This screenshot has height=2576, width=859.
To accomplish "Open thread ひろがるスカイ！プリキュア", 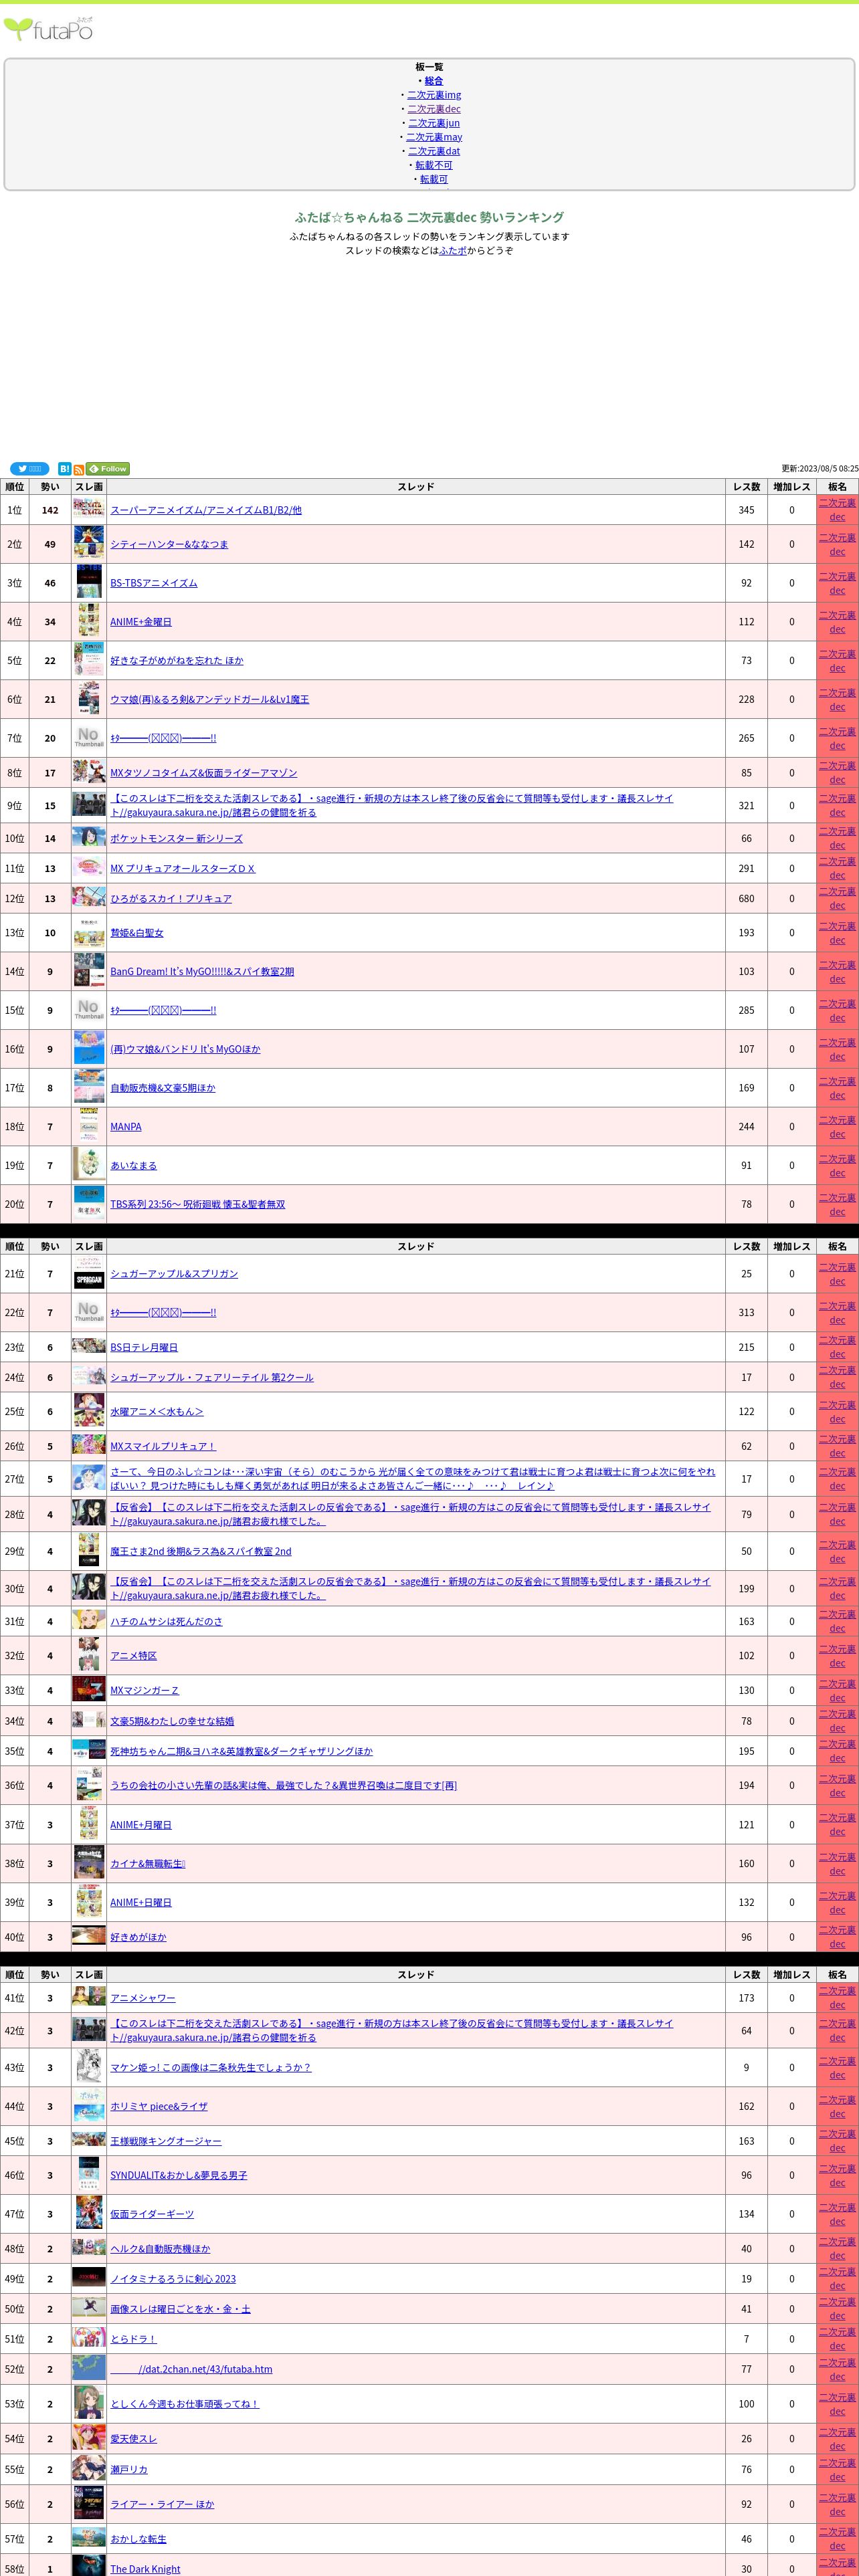I will click(x=171, y=899).
